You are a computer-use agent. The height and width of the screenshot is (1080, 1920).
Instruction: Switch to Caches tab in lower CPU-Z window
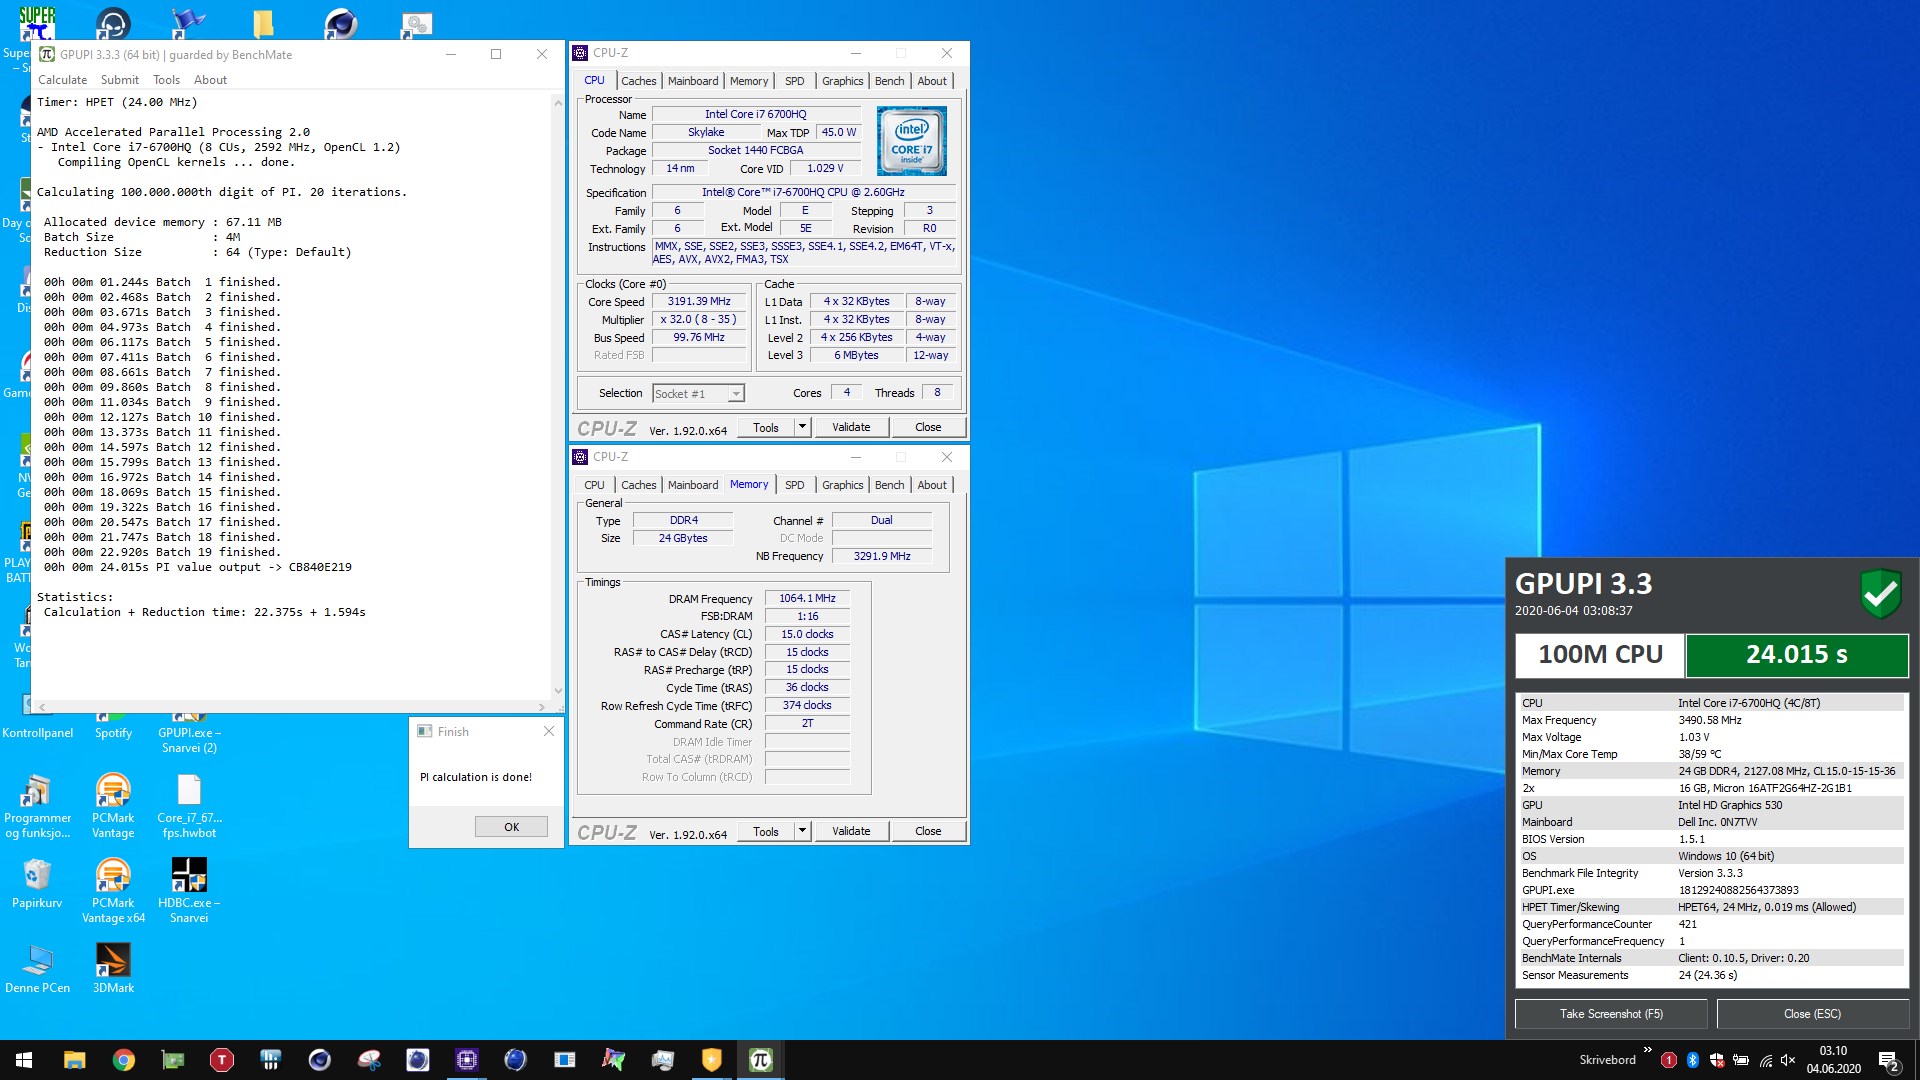(x=638, y=485)
